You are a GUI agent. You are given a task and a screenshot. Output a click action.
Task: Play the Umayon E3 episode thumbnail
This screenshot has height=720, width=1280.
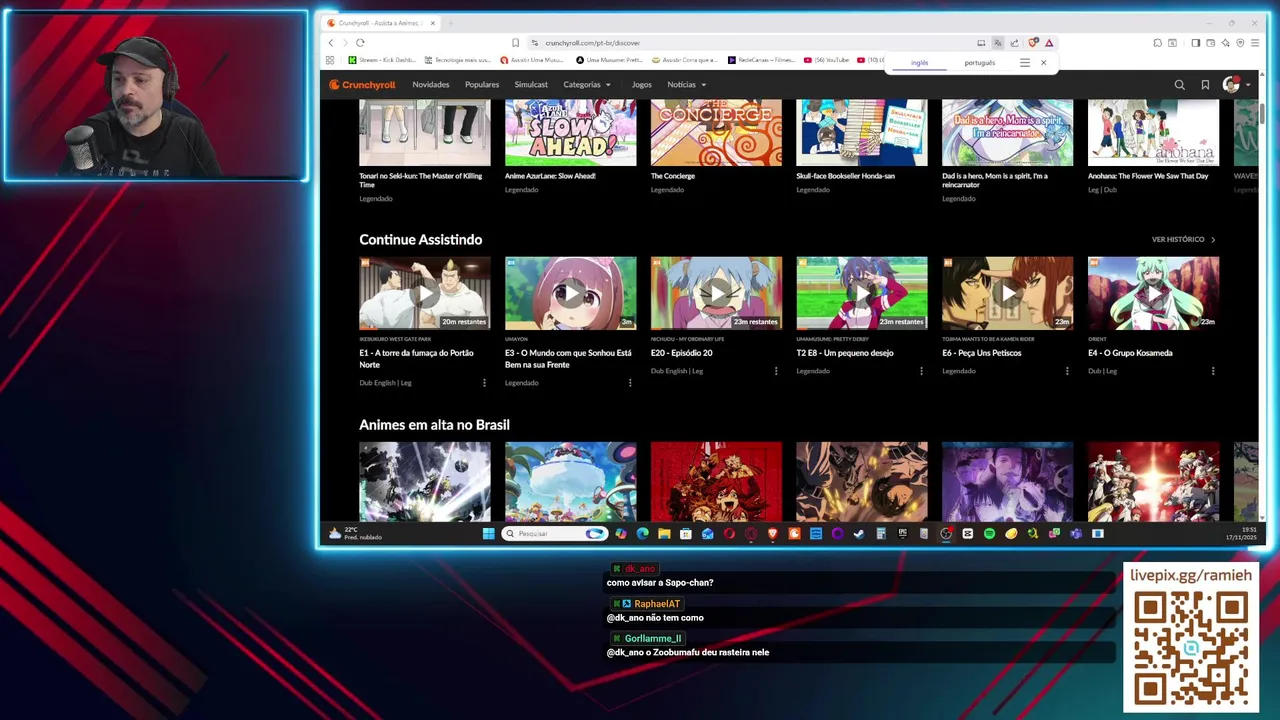[570, 293]
